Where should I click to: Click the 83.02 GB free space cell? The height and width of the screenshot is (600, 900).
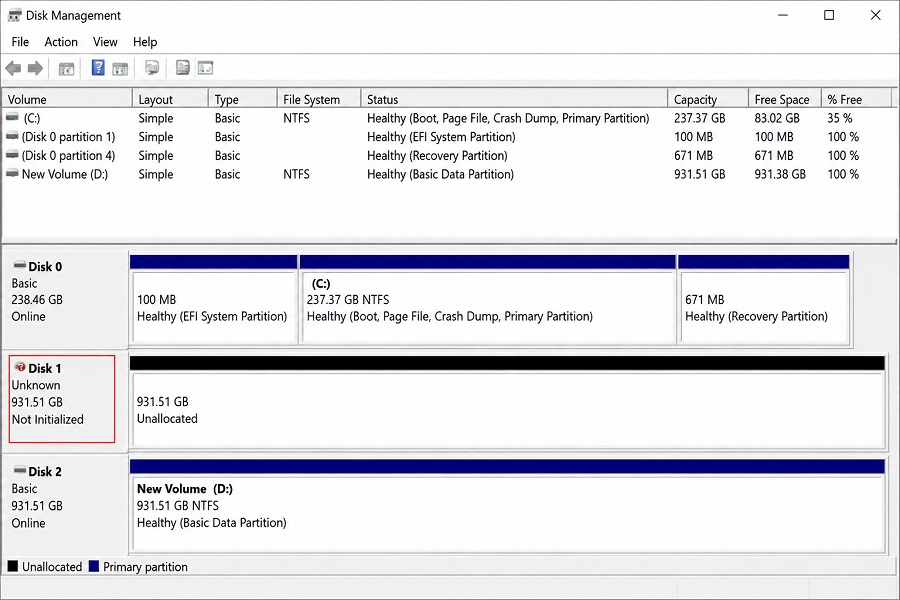777,118
